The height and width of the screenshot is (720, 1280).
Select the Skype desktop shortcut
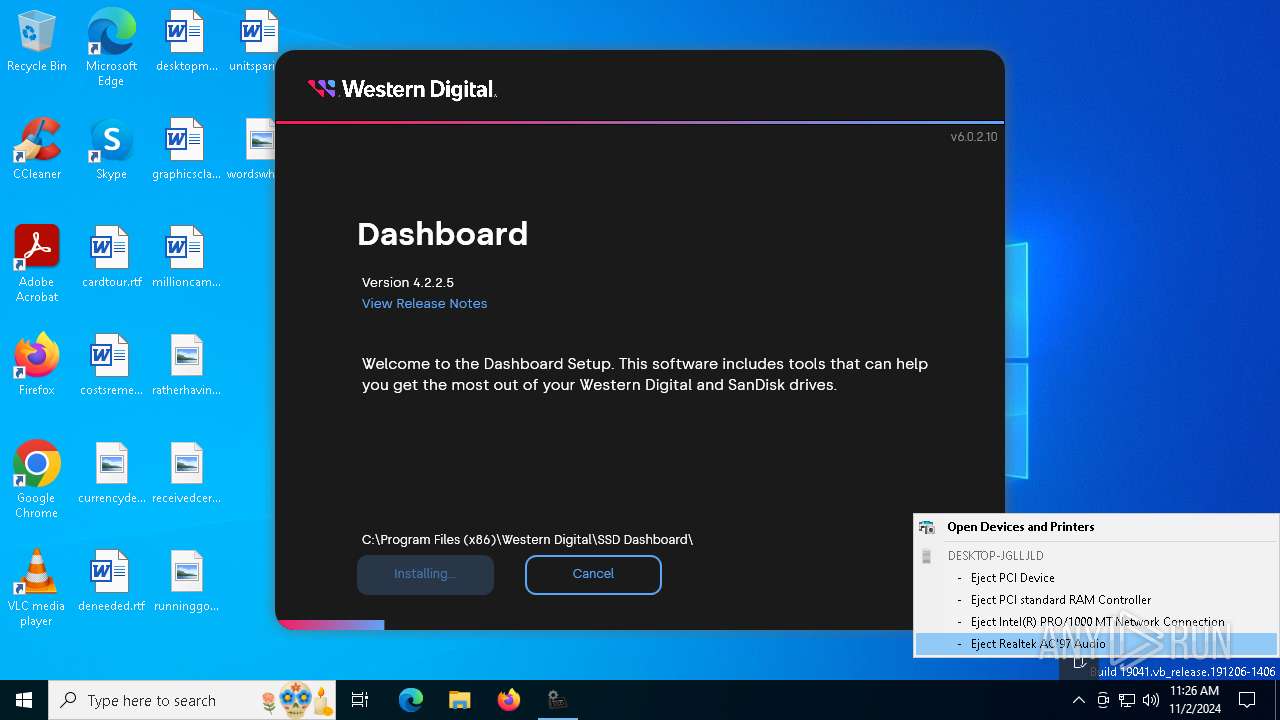[111, 149]
